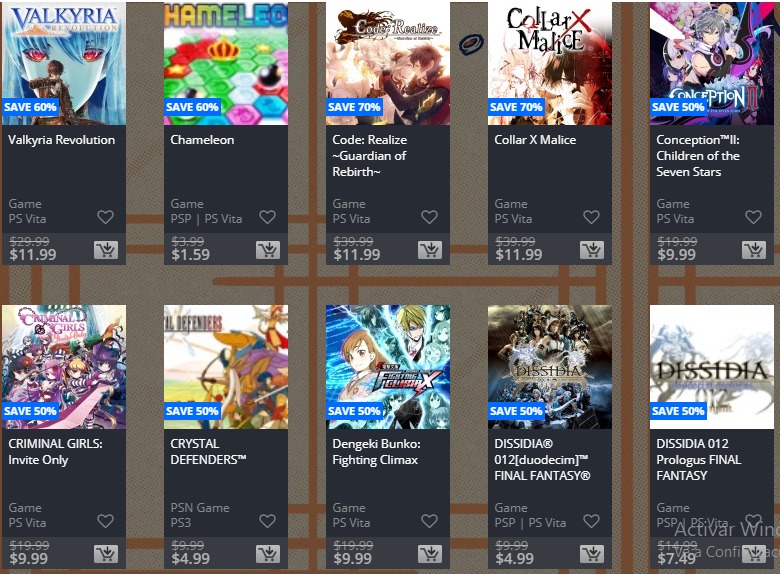The width and height of the screenshot is (780, 574).
Task: Open DISSIDIA 012 Prologus cover image
Action: point(712,367)
